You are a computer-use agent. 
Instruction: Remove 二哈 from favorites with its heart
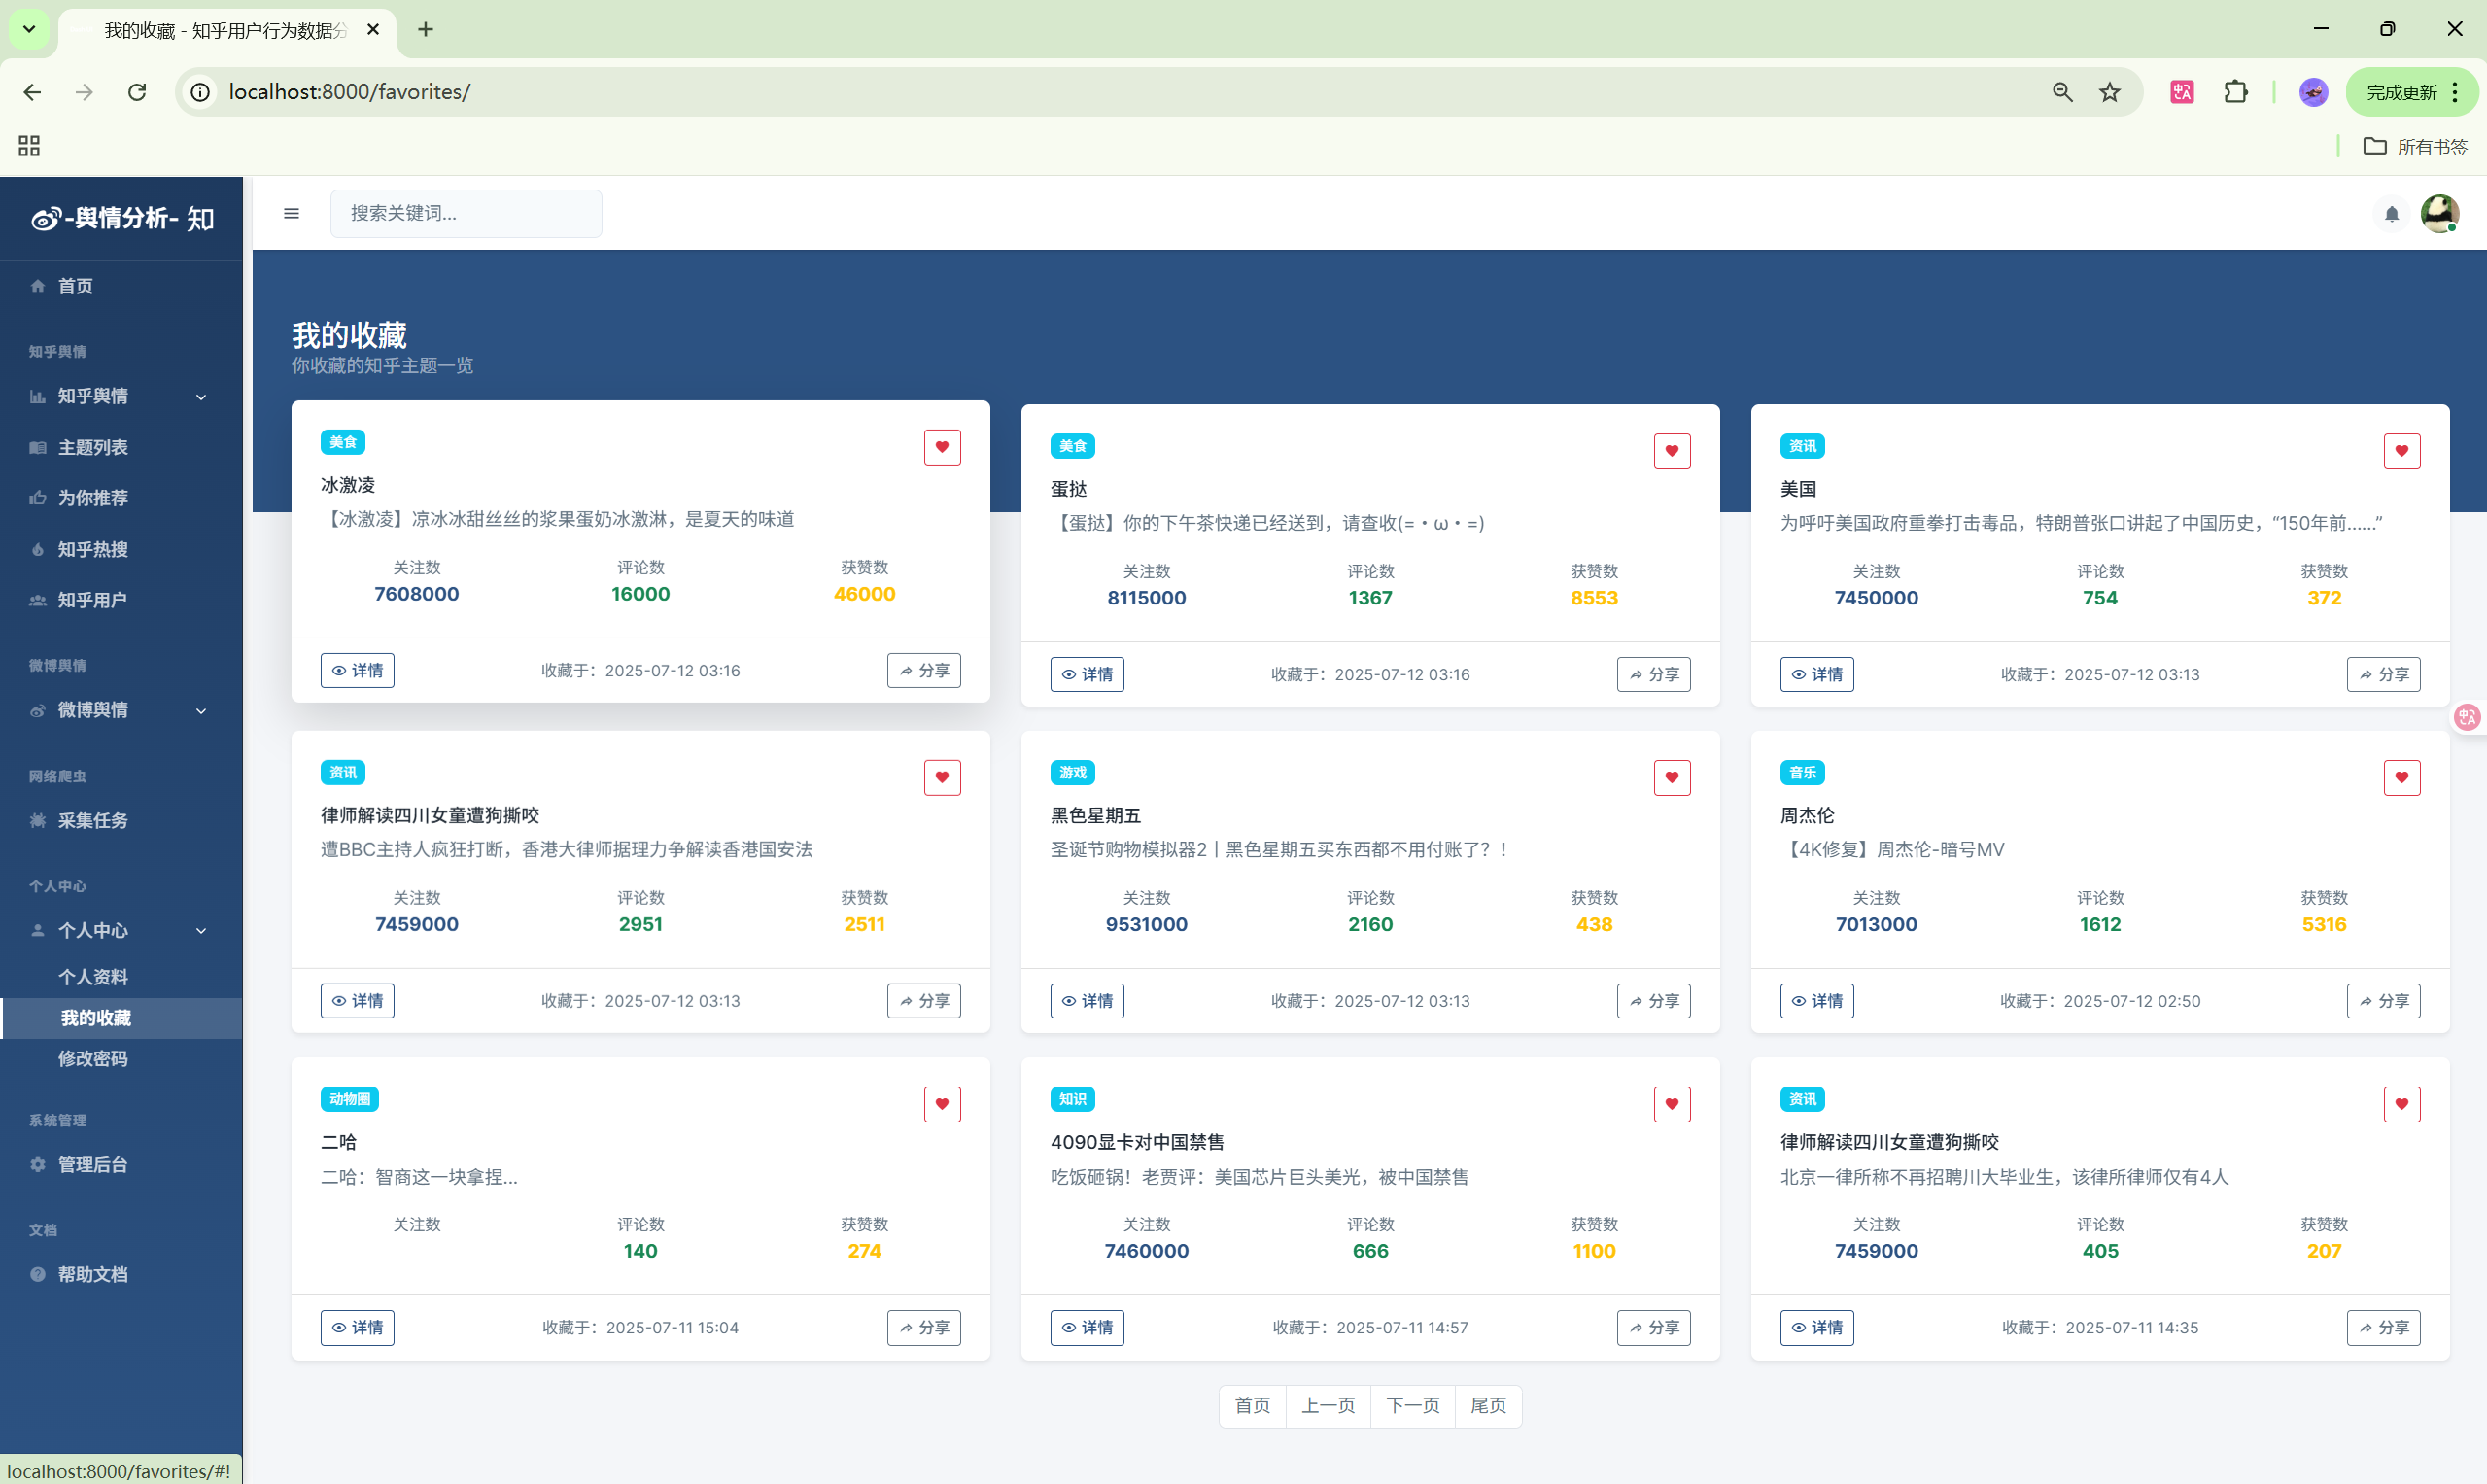941,1104
